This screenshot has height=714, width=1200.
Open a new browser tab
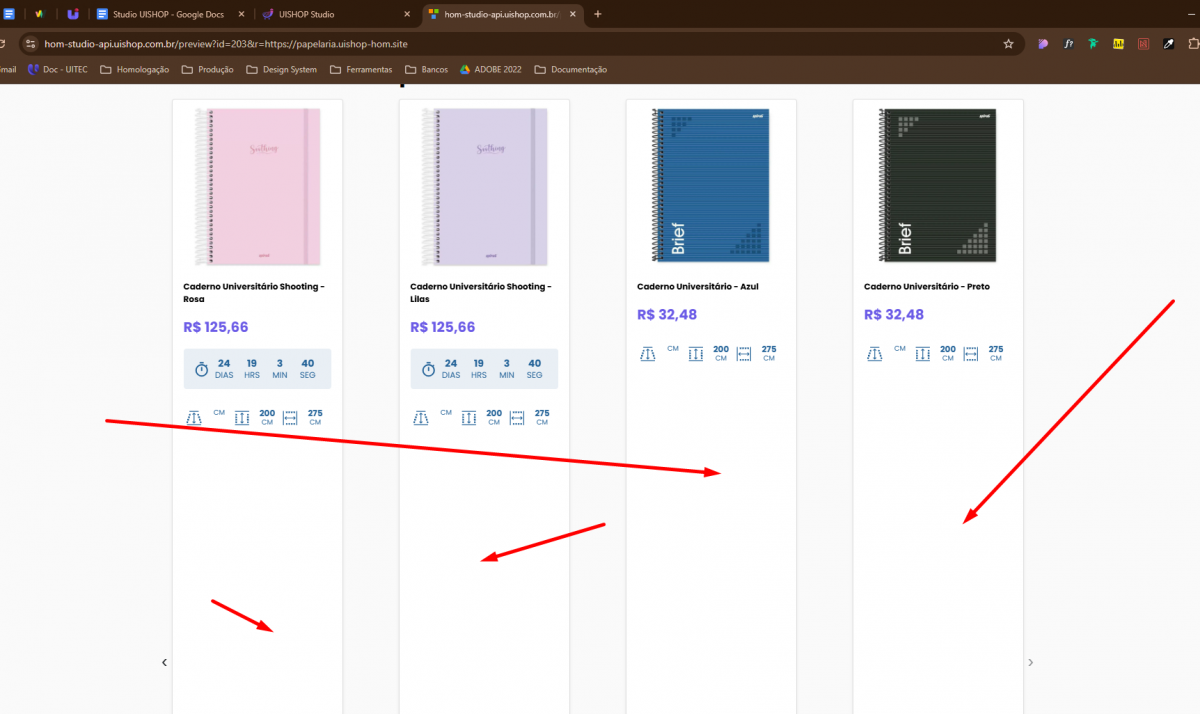[x=598, y=15]
